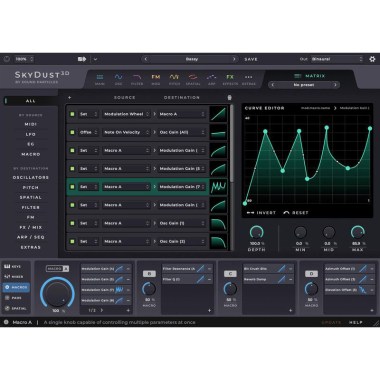This screenshot has height=380, width=380.
Task: Open the Macro A destination dropdown
Action: [x=182, y=114]
